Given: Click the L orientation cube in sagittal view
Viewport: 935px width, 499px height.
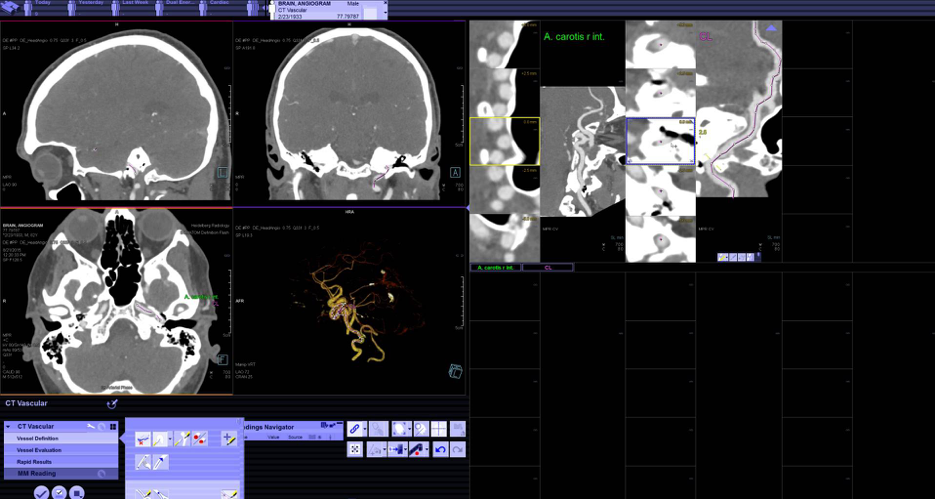Looking at the screenshot, I should coord(222,172).
